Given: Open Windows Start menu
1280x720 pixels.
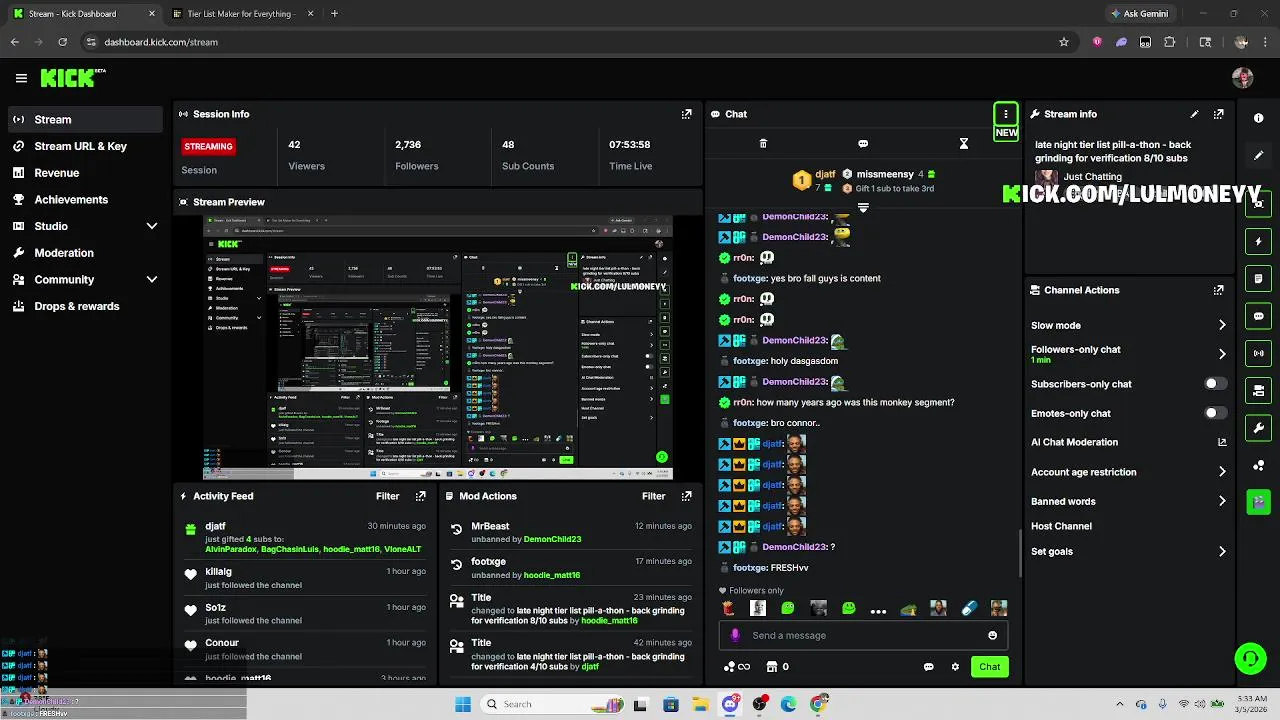Looking at the screenshot, I should 462,704.
